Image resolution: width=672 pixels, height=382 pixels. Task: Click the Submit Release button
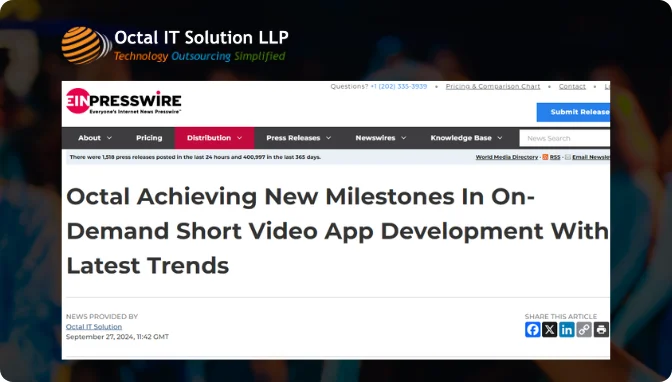[x=573, y=112]
